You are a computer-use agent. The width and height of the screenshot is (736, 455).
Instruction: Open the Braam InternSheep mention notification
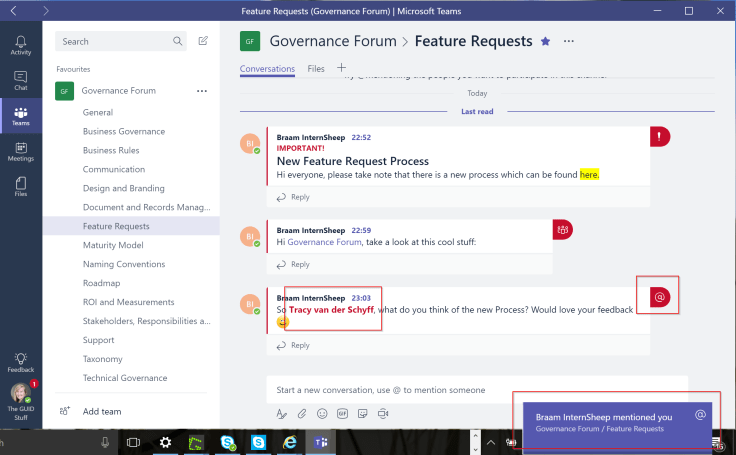click(614, 420)
